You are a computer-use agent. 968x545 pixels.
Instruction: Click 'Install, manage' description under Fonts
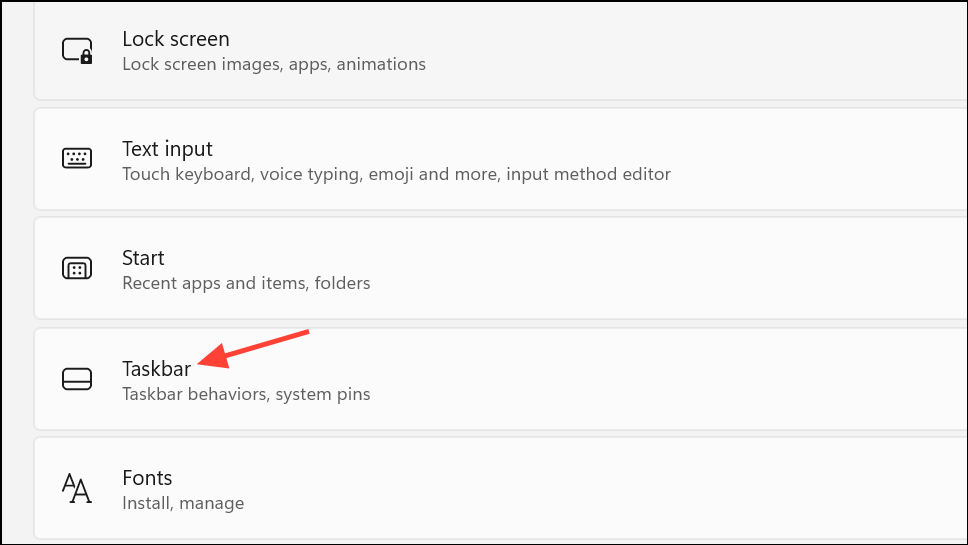(x=183, y=504)
